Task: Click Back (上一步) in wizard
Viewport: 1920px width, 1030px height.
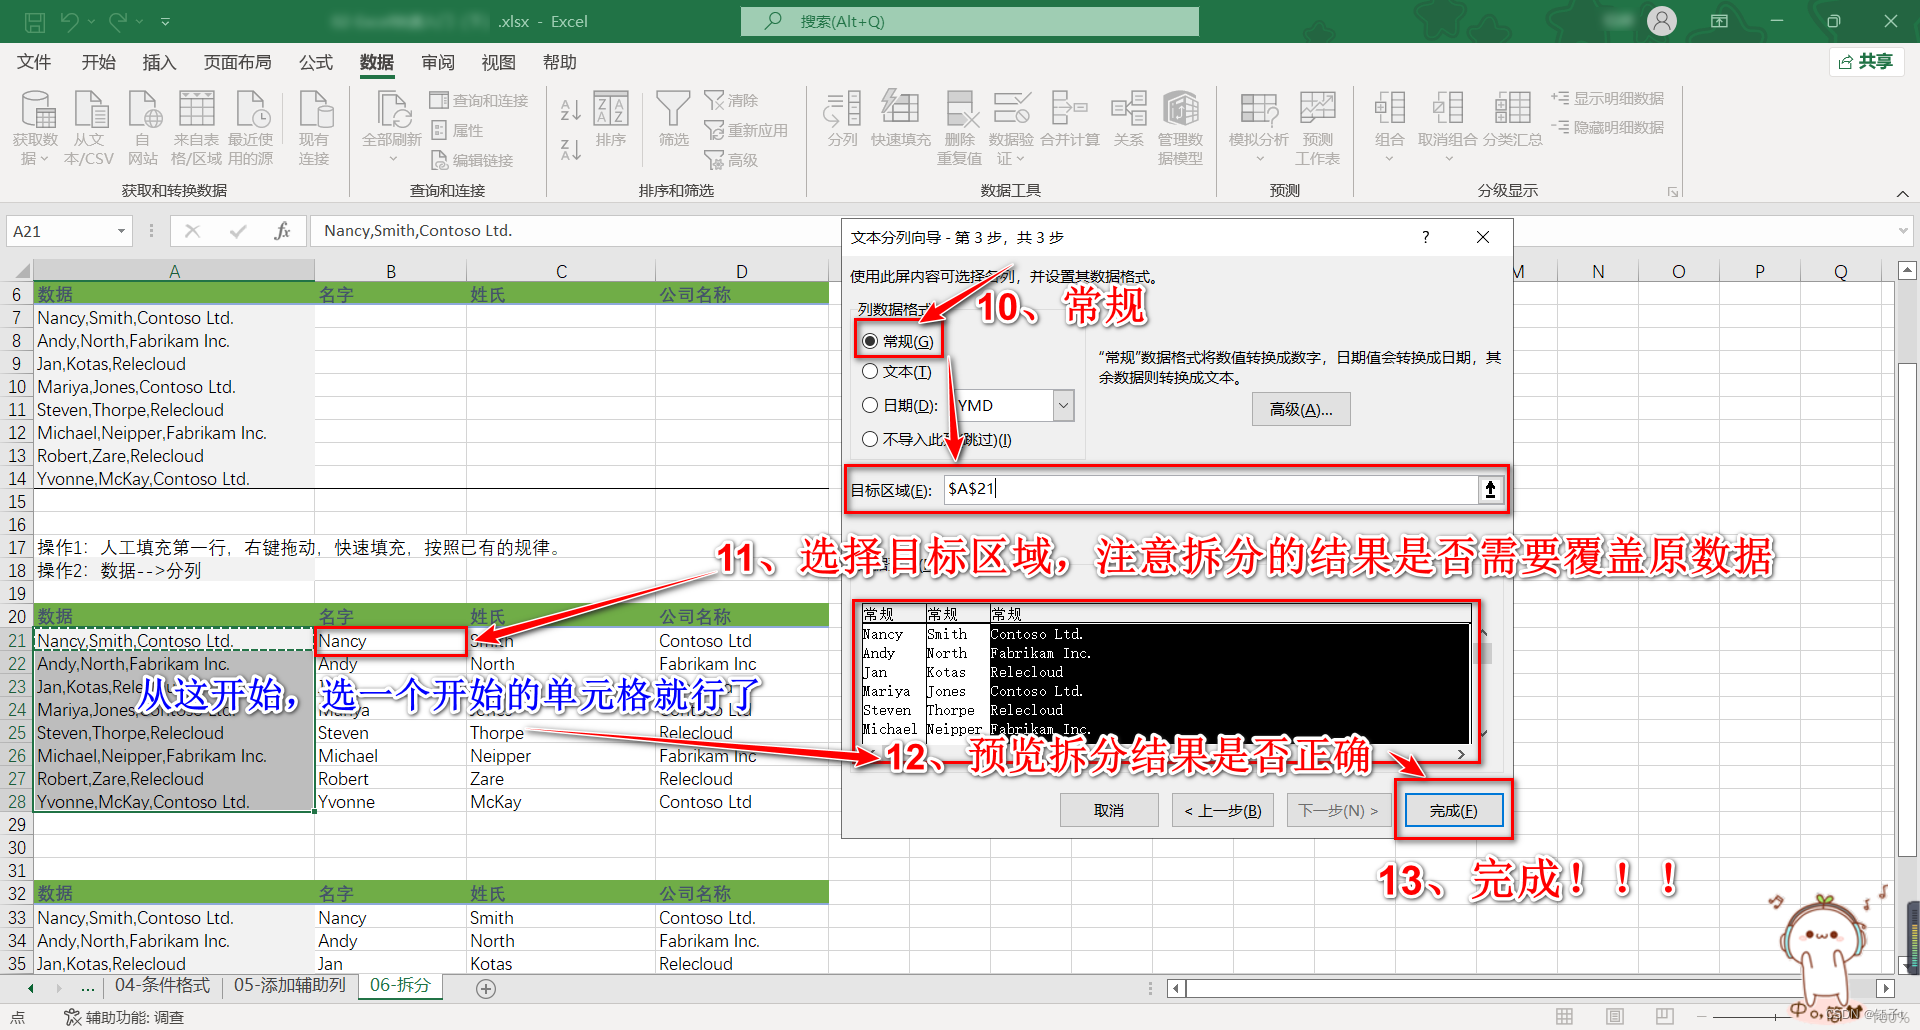Action: 1223,810
